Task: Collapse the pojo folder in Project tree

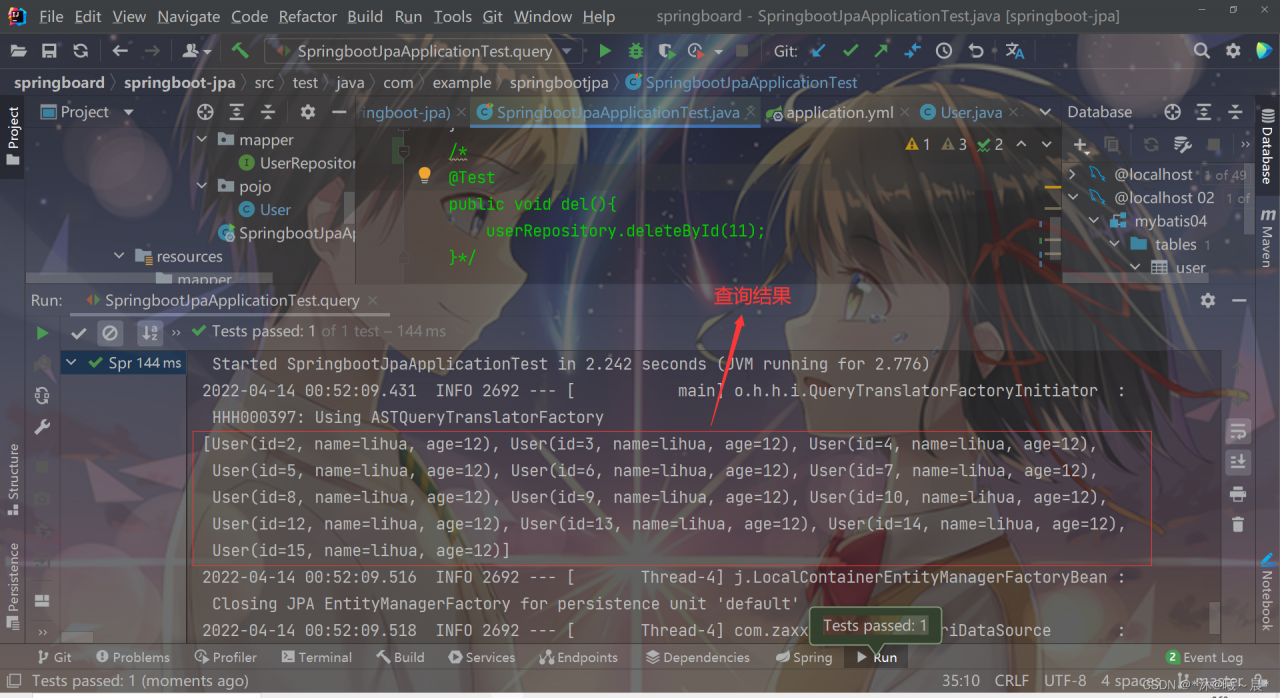Action: tap(202, 186)
